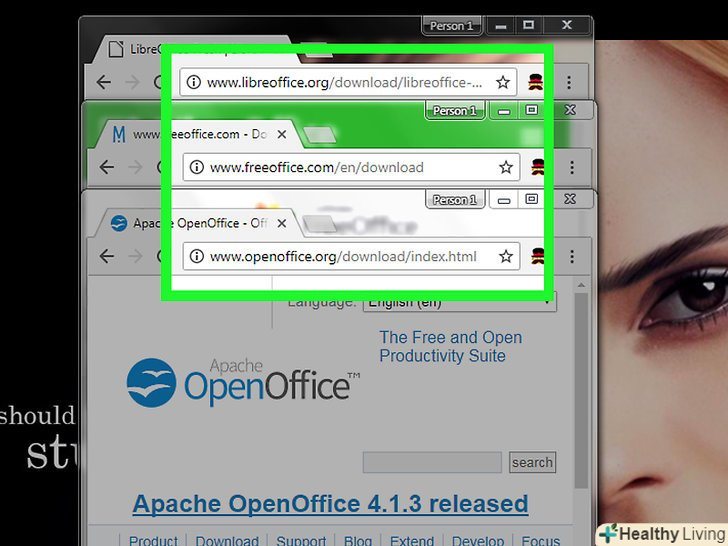Screen dimensions: 728x546
Task: Click the openoffice.org address bar
Action: [x=351, y=256]
